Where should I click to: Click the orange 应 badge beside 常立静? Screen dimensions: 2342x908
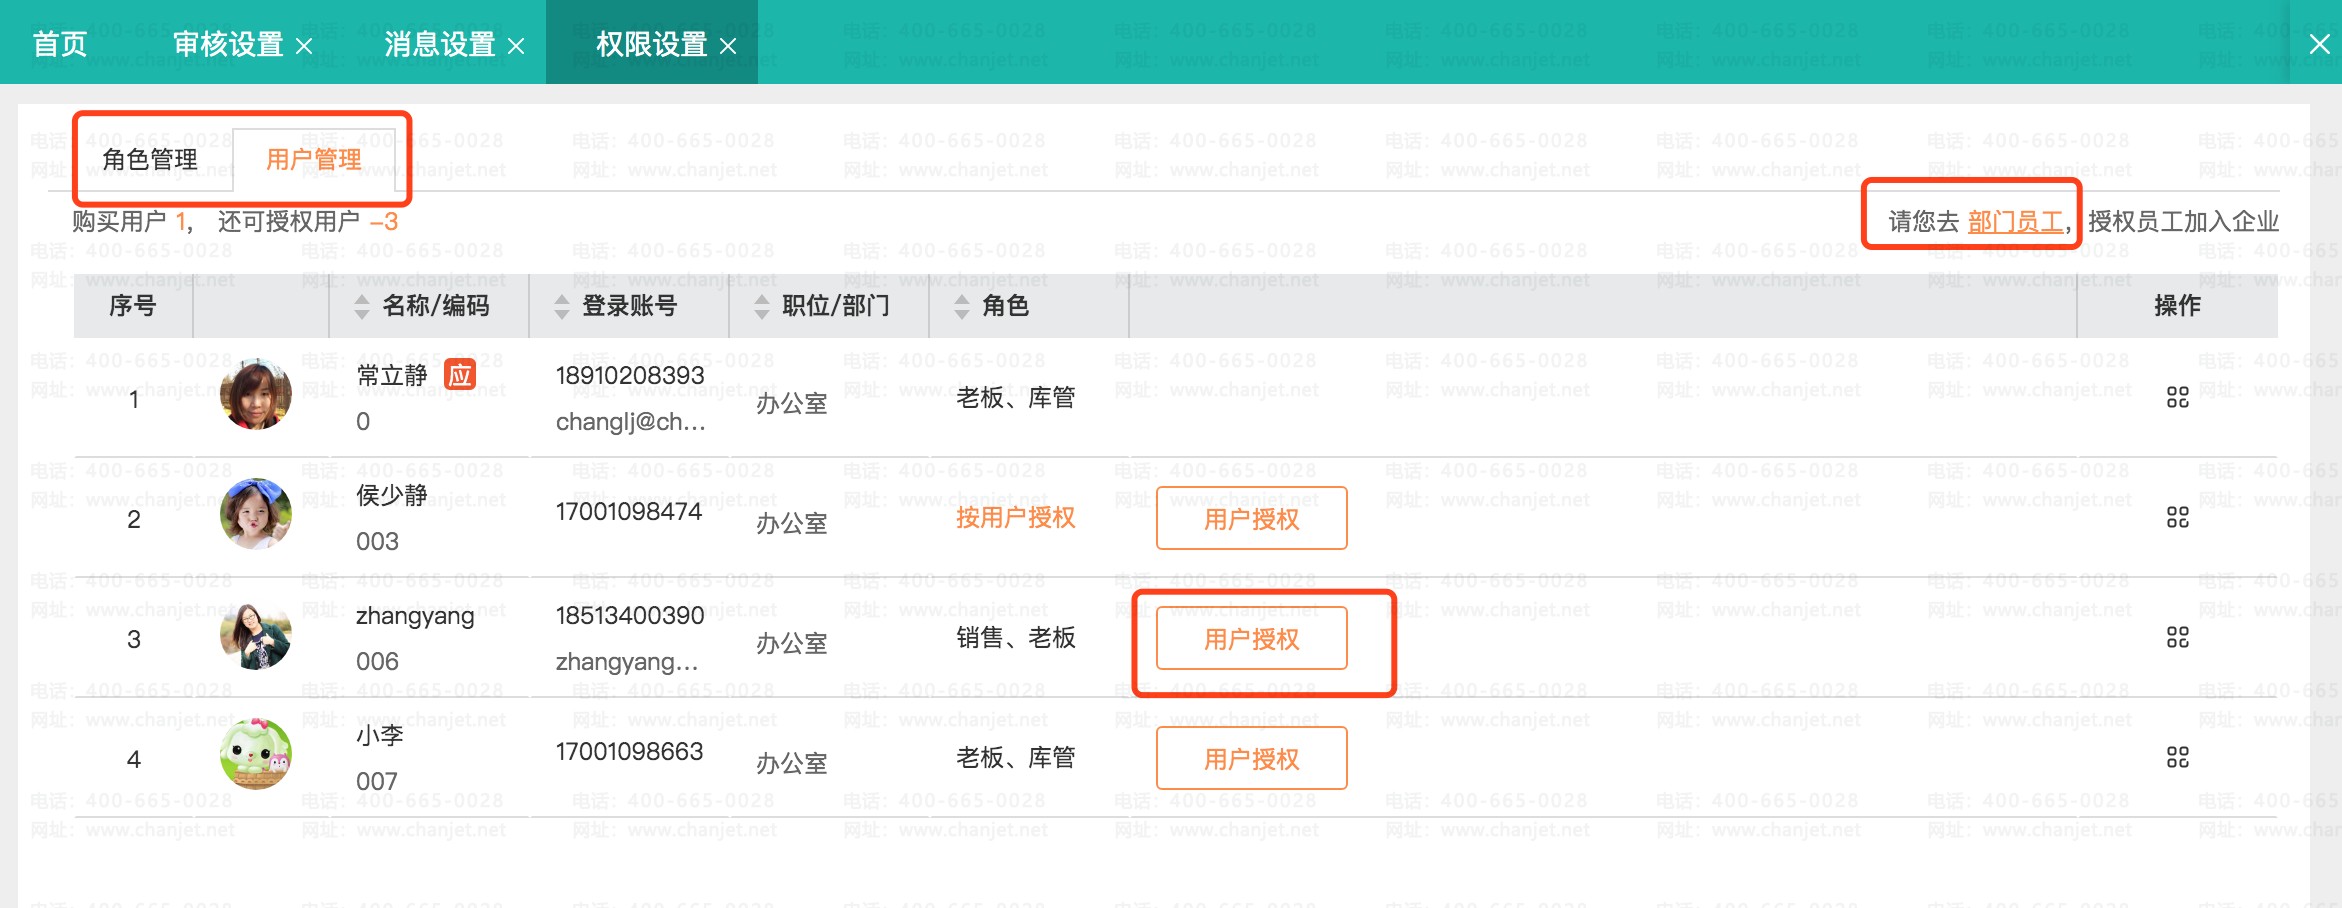[x=460, y=375]
